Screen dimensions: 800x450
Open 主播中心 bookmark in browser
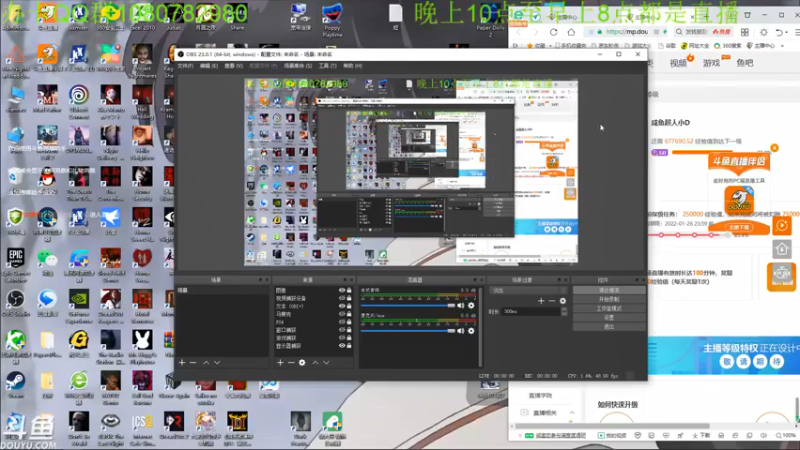761,46
